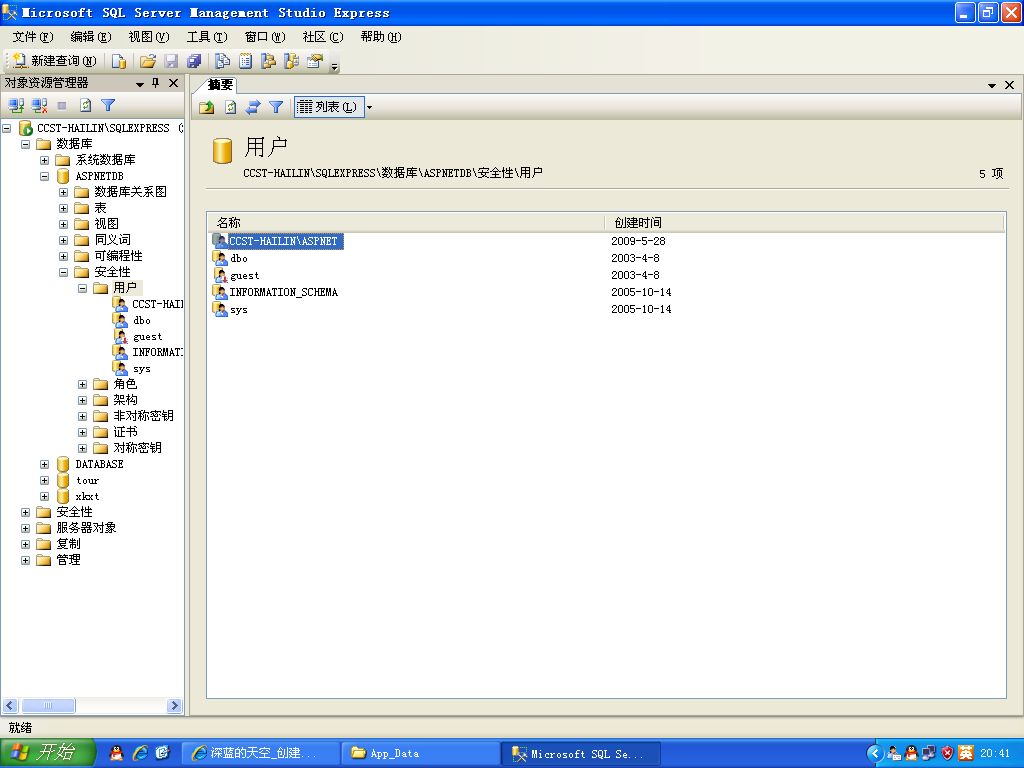Screen dimensions: 1024x768
Task: Switch to App_Data taskbar window
Action: click(x=420, y=753)
